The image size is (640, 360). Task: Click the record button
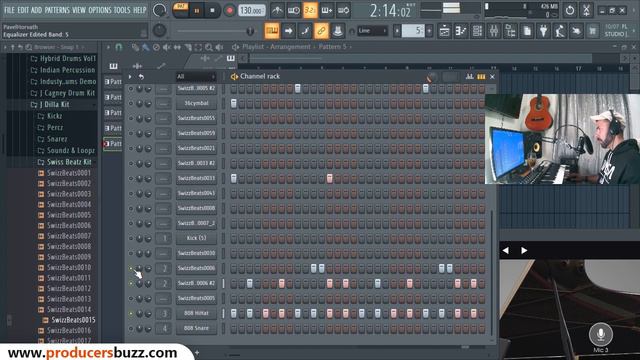coord(229,11)
